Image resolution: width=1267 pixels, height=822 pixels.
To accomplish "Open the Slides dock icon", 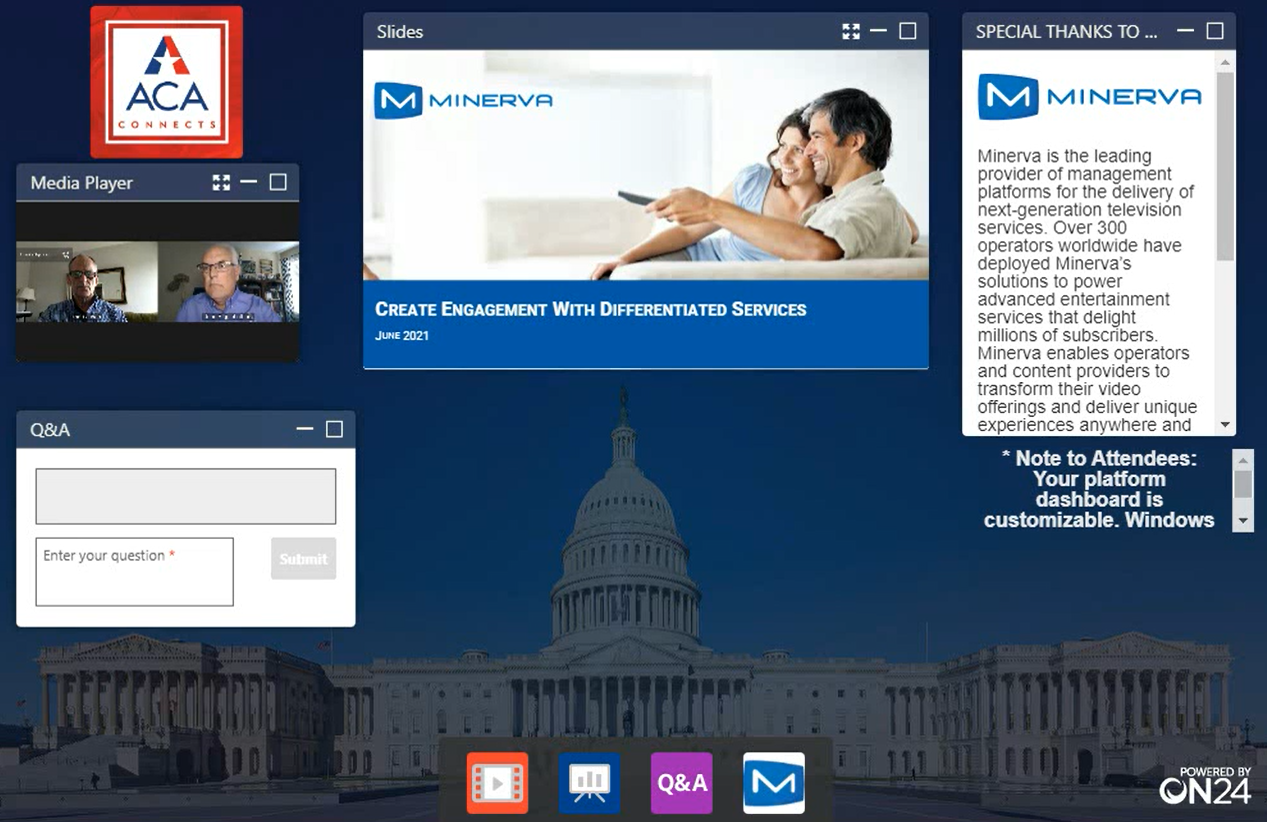I will [589, 783].
